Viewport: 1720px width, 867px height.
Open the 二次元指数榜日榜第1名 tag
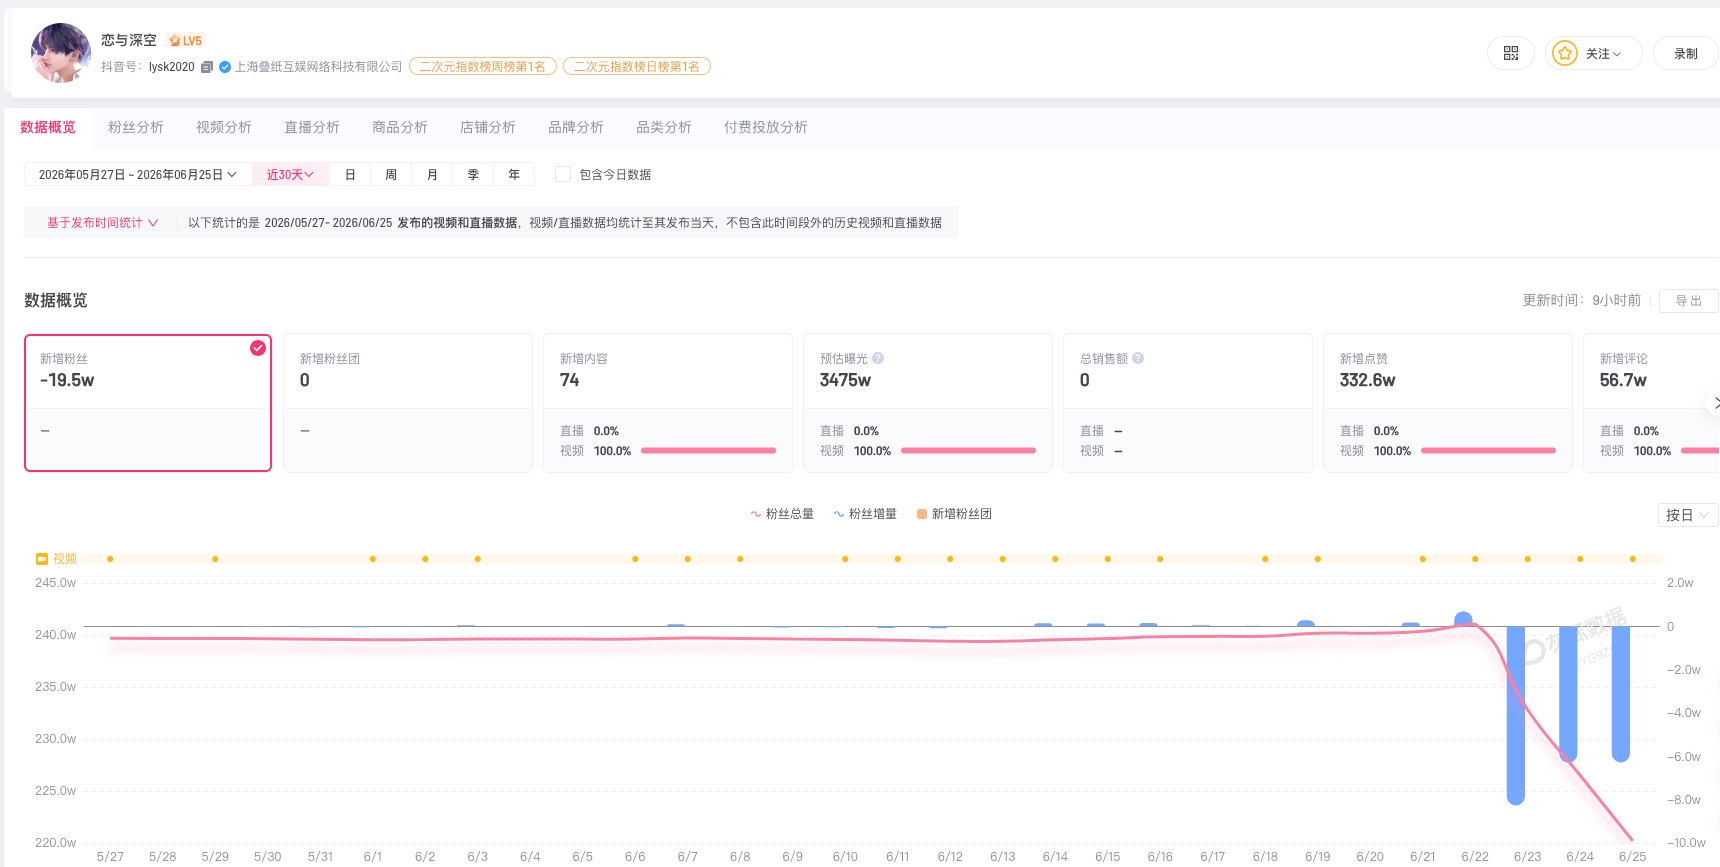tap(637, 67)
